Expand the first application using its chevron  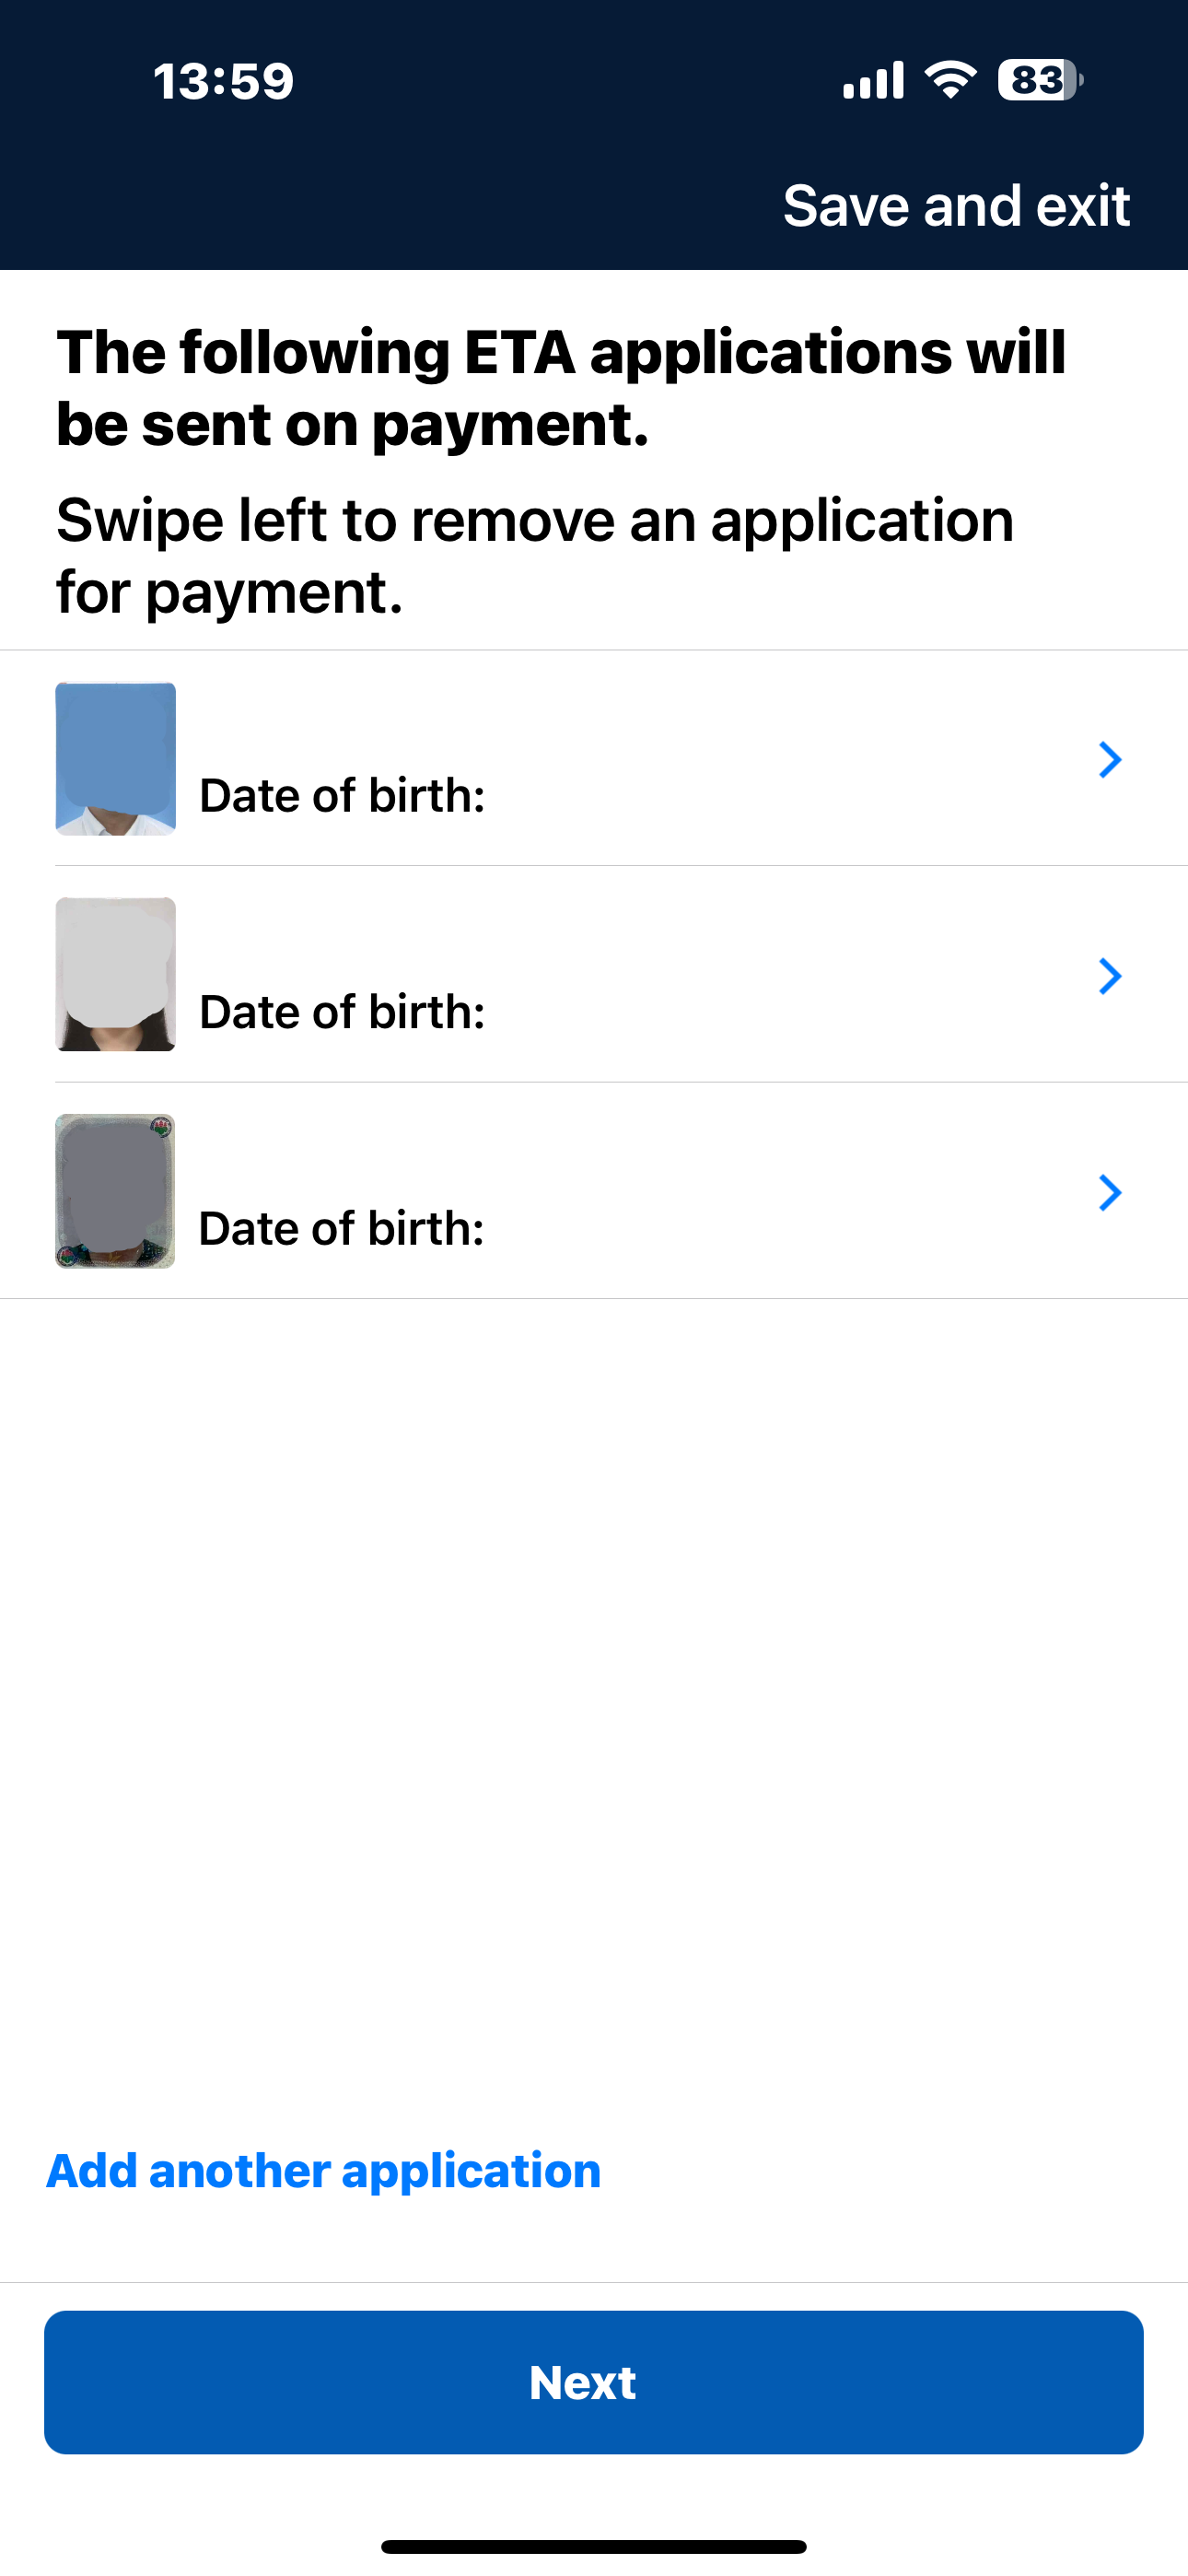(1109, 760)
